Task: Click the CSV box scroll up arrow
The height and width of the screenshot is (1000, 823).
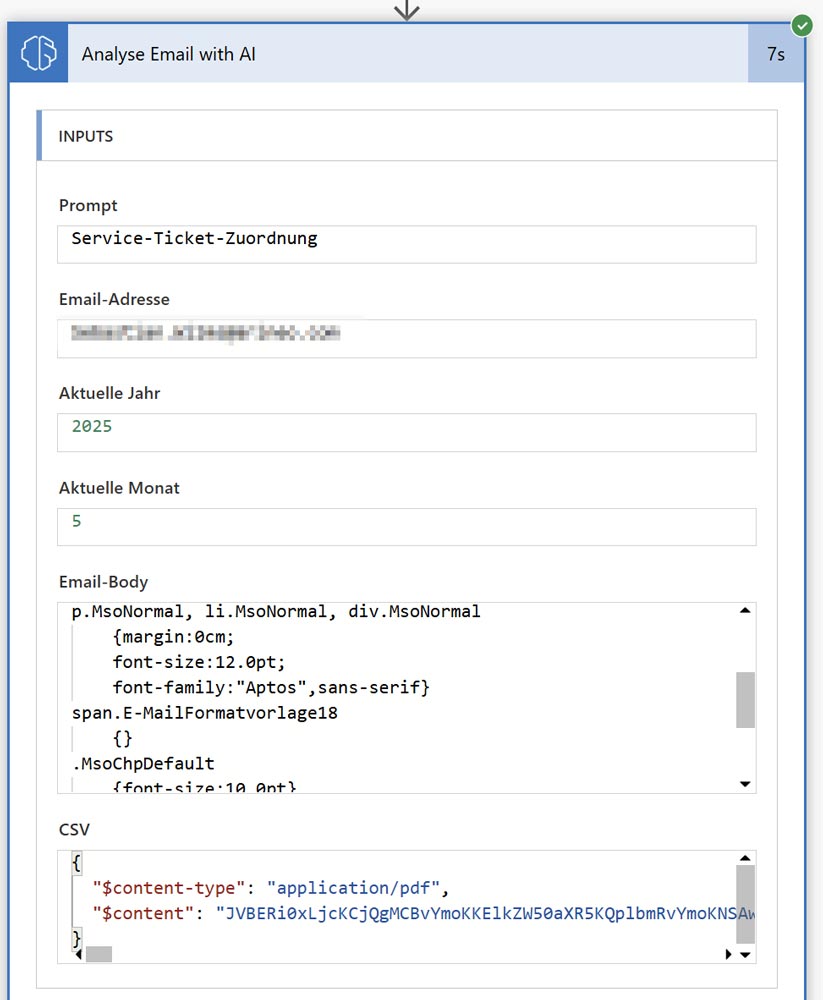Action: (x=745, y=859)
